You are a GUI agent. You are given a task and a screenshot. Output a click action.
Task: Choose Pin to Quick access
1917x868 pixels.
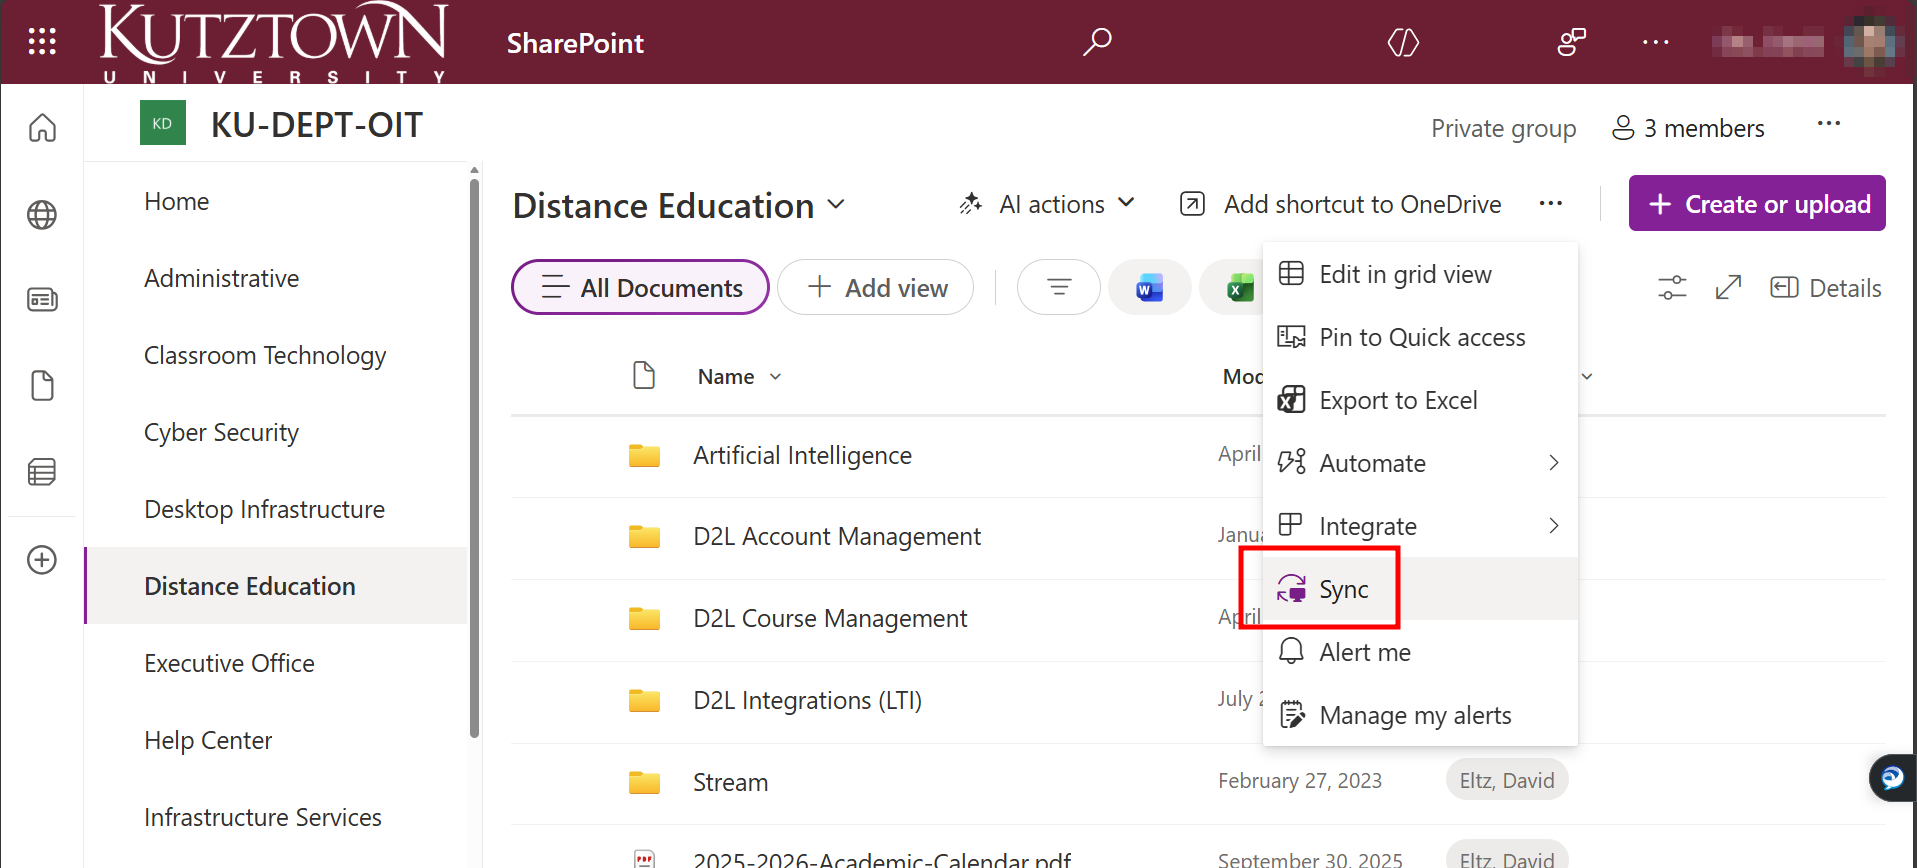pyautogui.click(x=1420, y=337)
